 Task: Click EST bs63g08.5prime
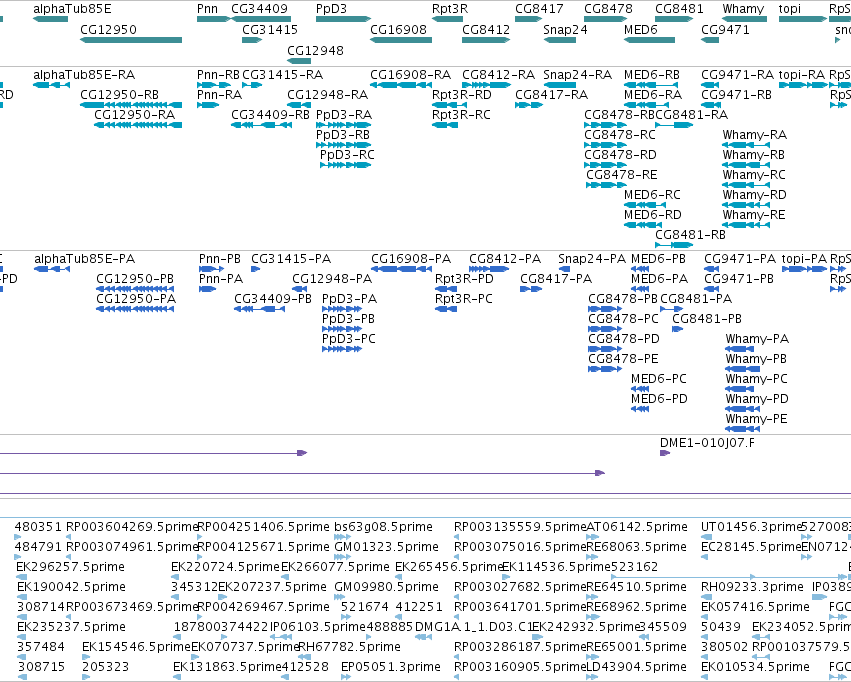383,527
